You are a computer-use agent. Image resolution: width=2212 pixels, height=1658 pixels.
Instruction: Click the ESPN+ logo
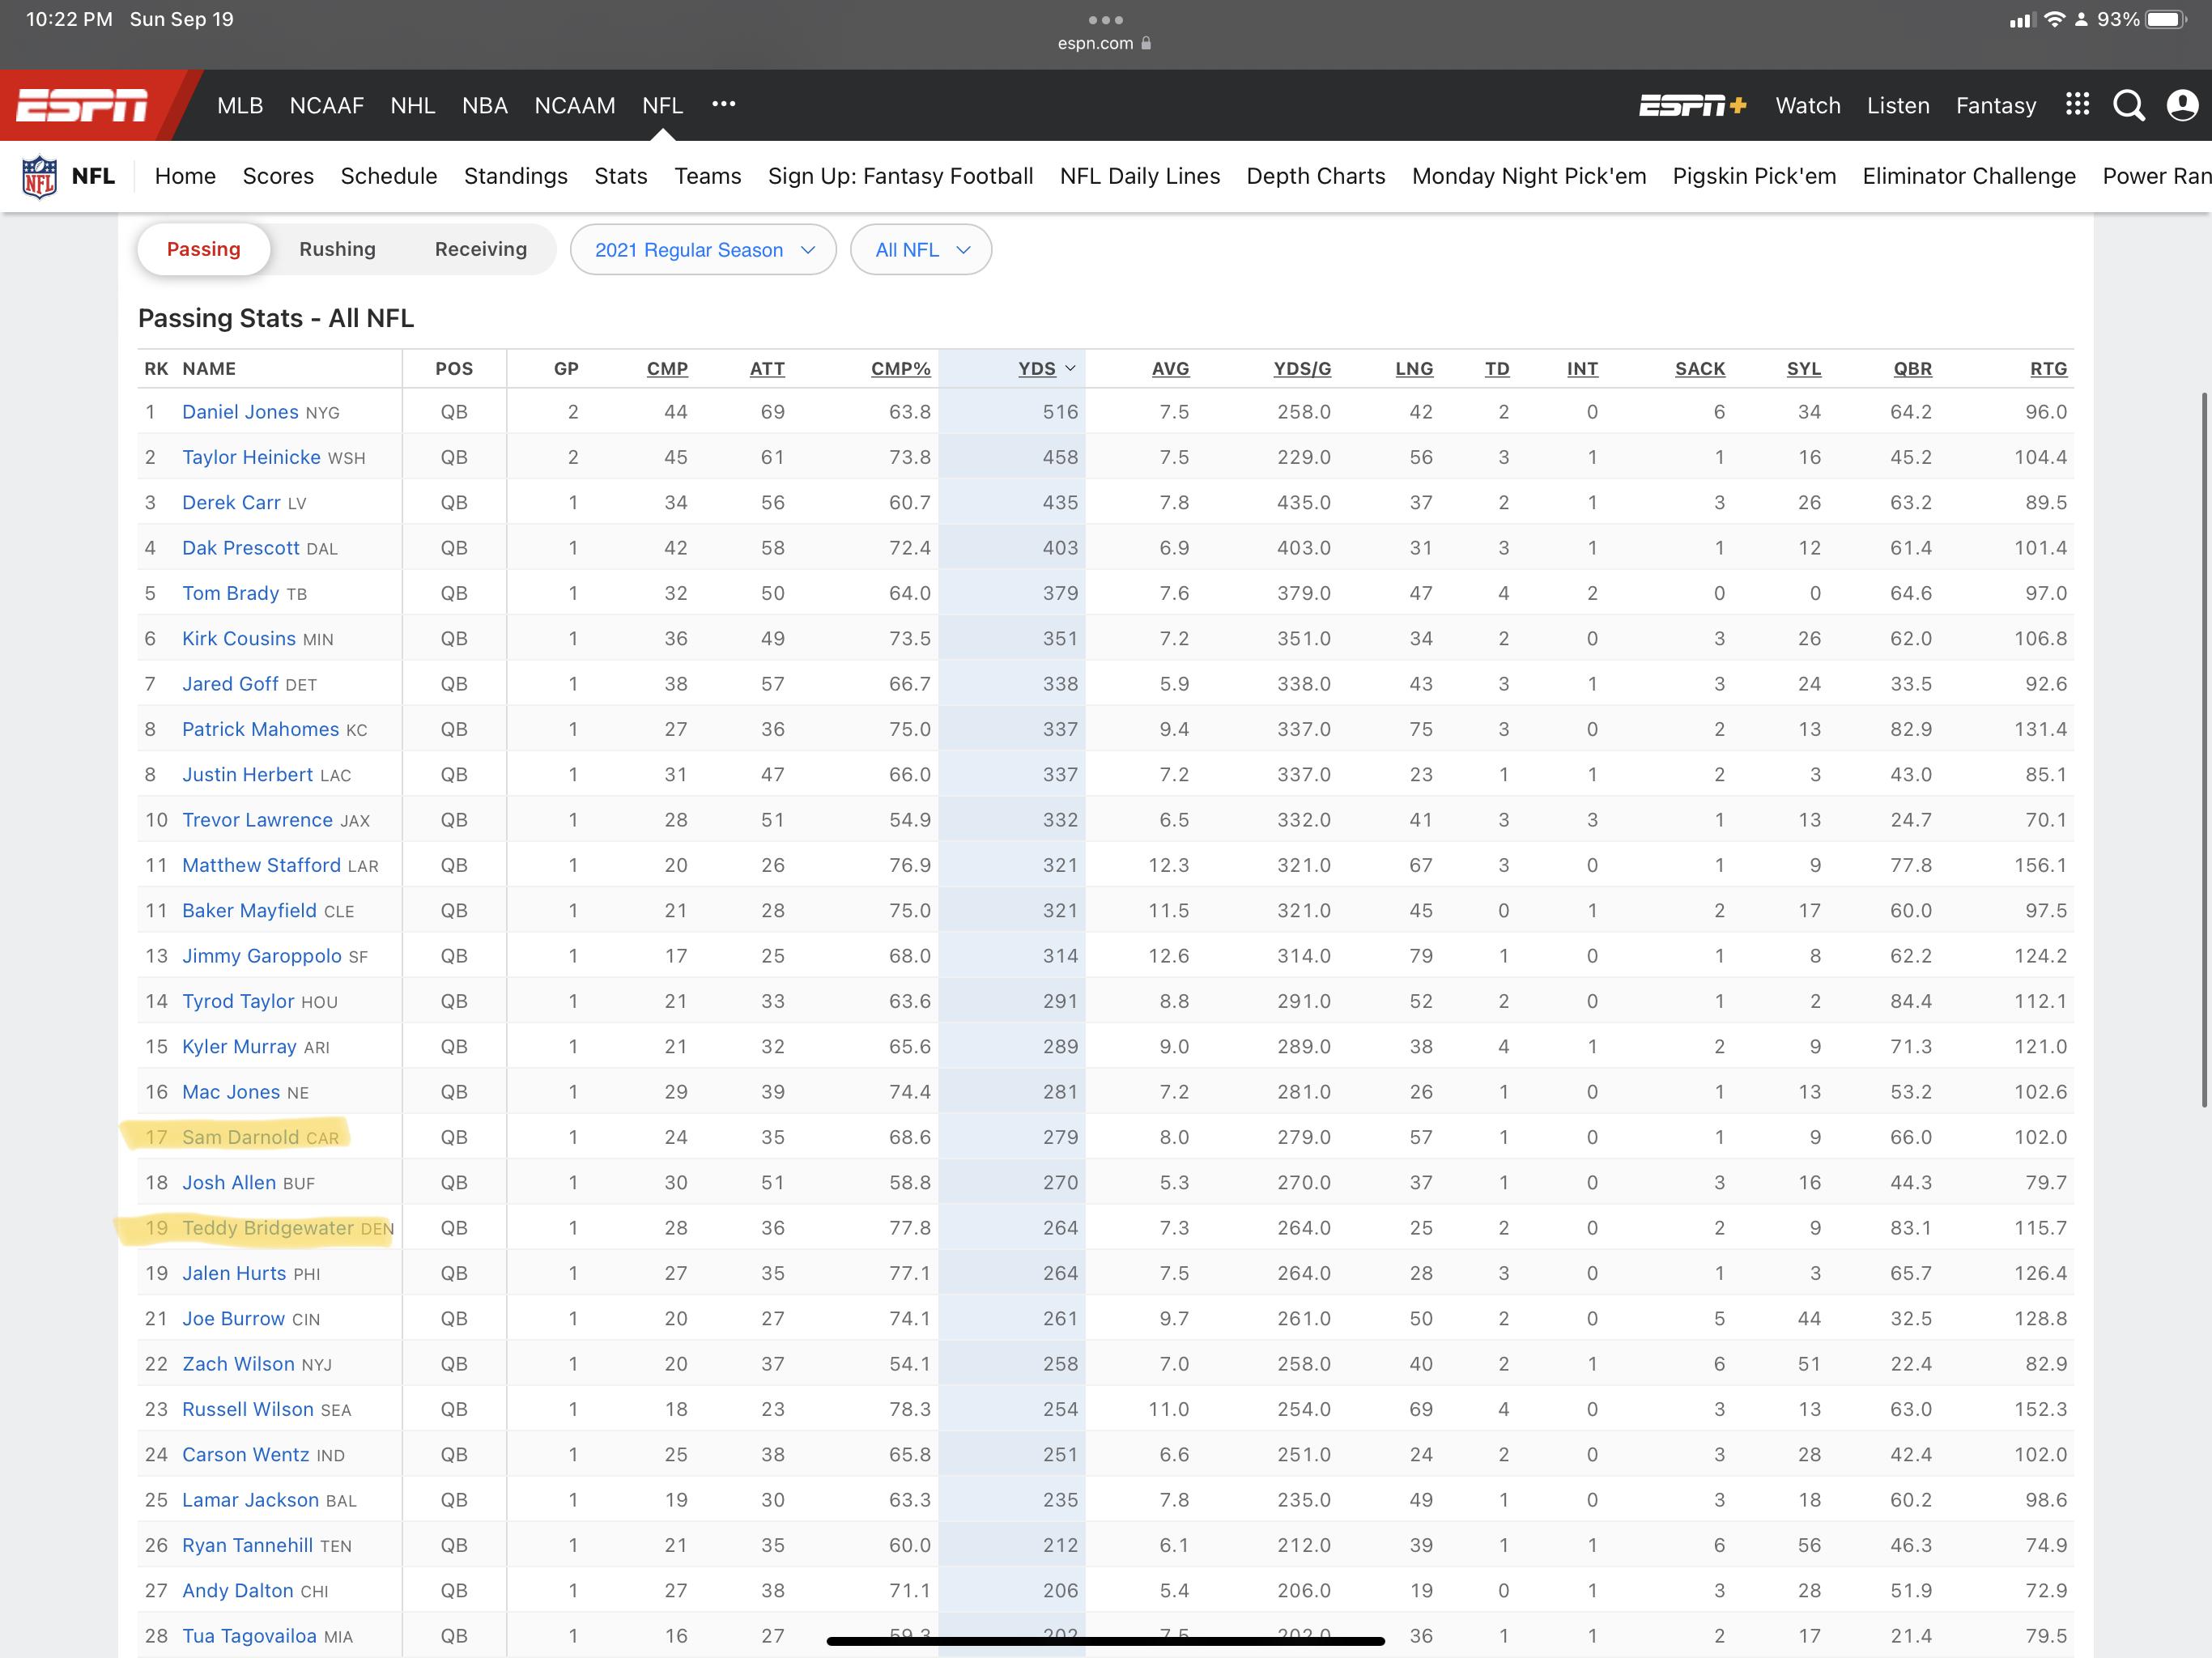(x=1692, y=105)
